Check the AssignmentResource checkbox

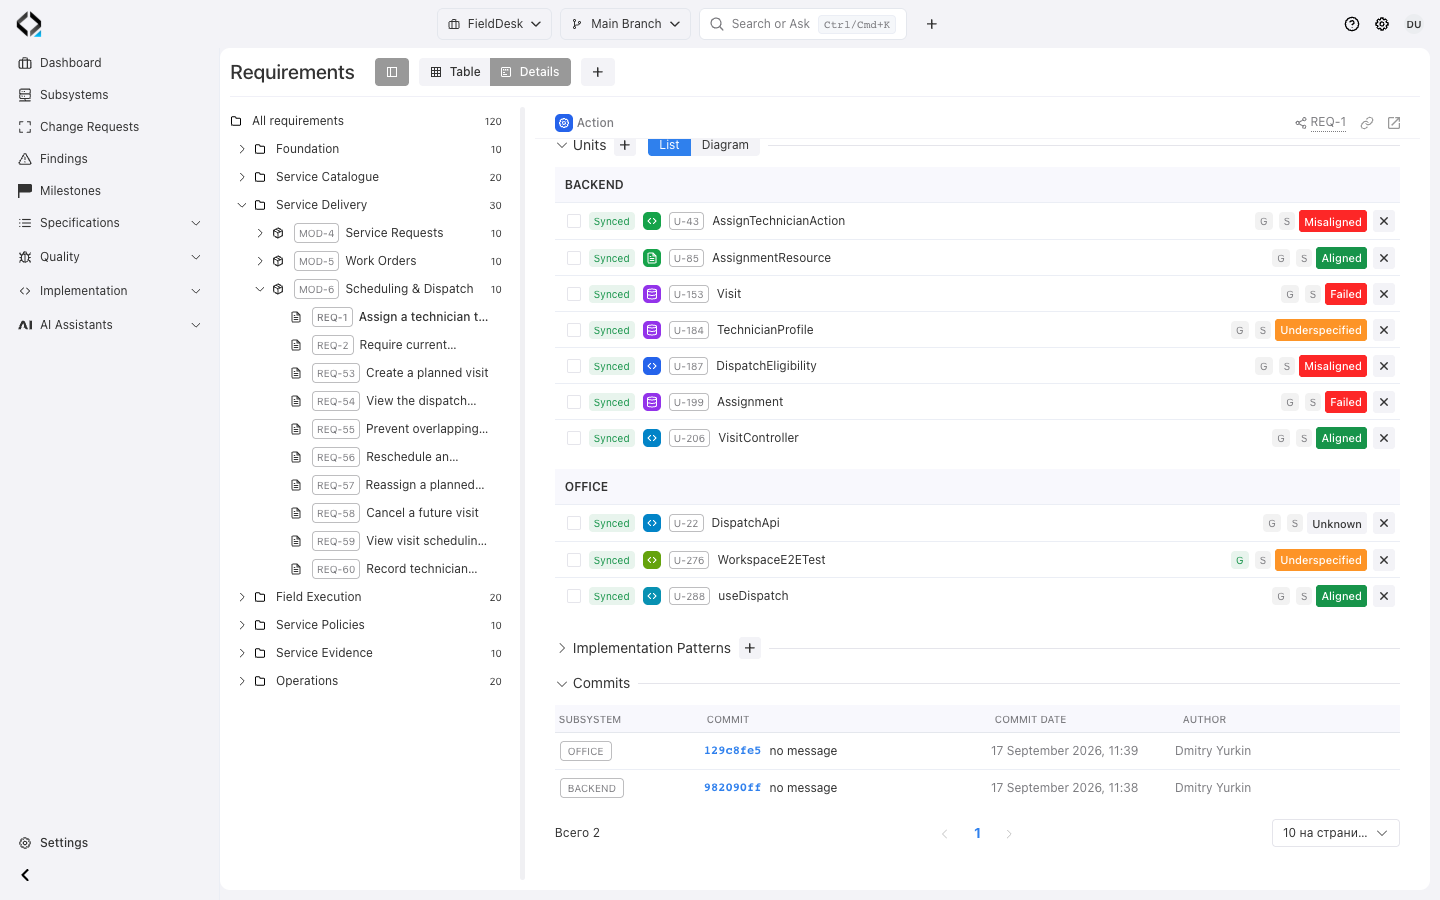pos(574,258)
